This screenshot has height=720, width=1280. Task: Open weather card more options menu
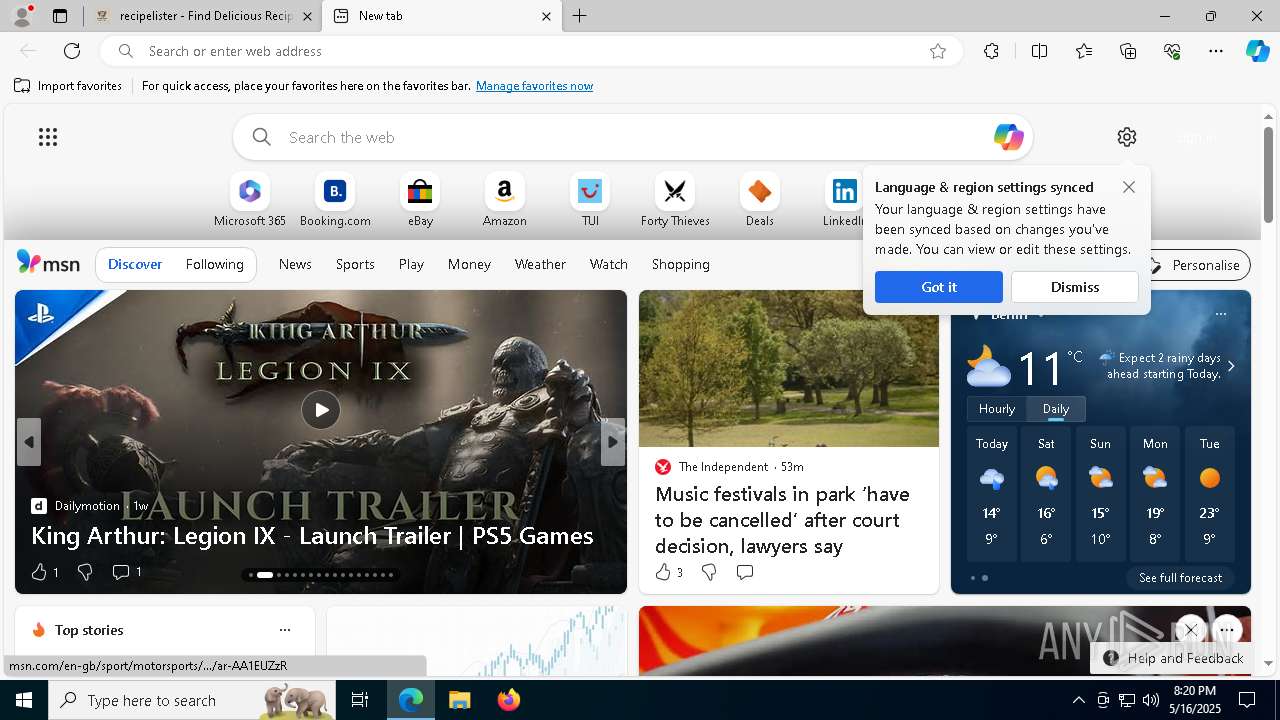click(1221, 314)
